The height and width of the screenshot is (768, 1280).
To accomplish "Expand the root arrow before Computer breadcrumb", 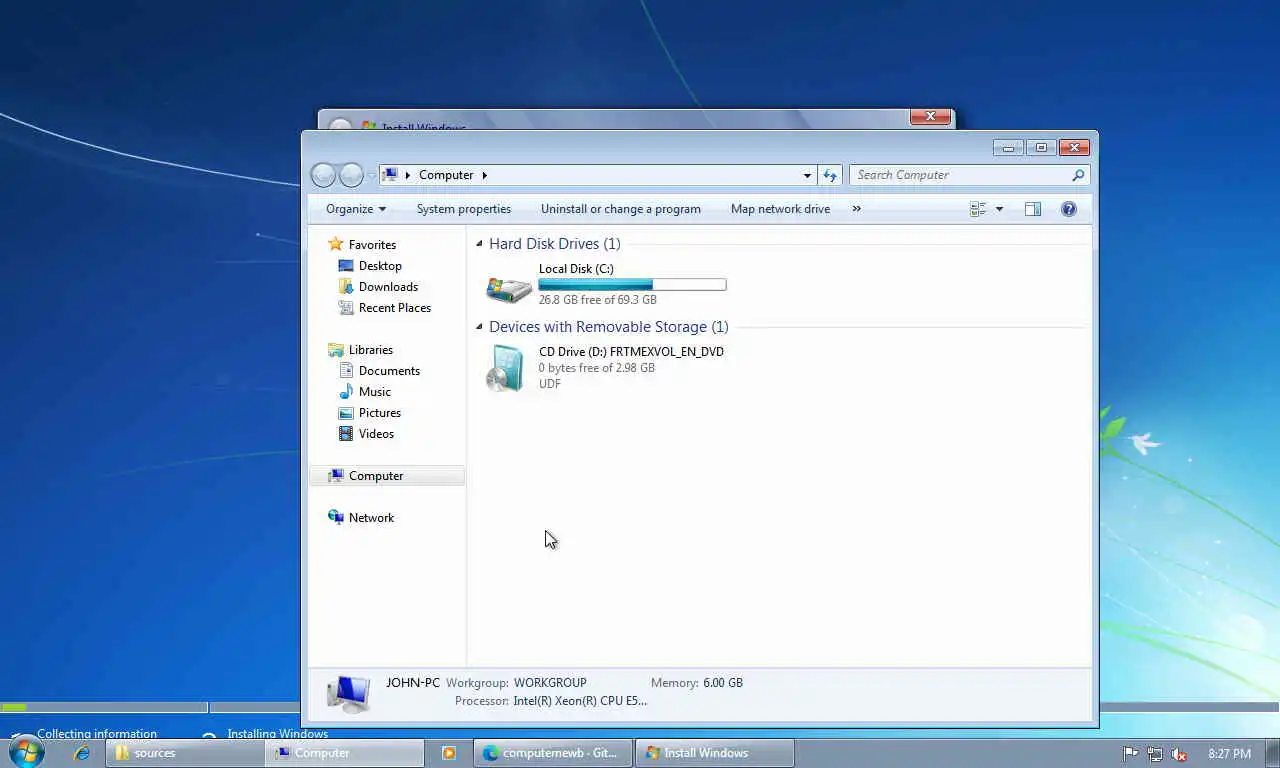I will 408,175.
